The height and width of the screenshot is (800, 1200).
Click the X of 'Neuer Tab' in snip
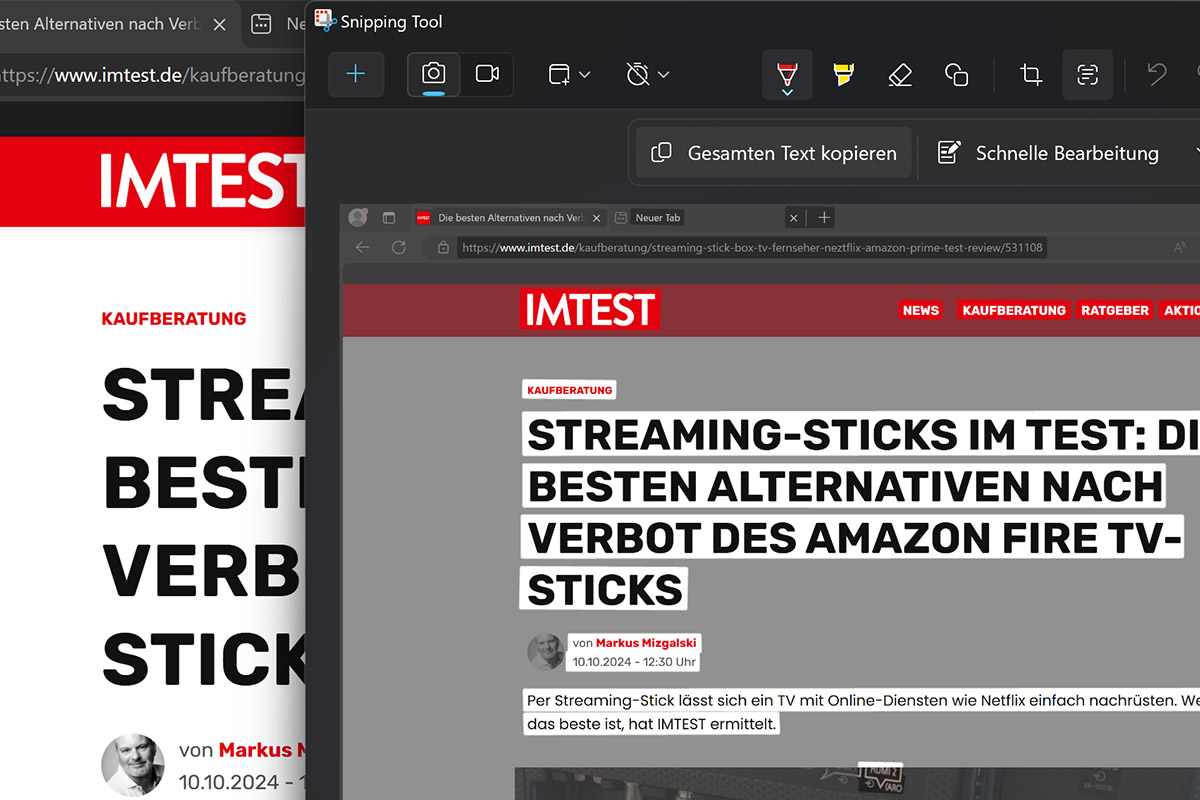pos(794,217)
